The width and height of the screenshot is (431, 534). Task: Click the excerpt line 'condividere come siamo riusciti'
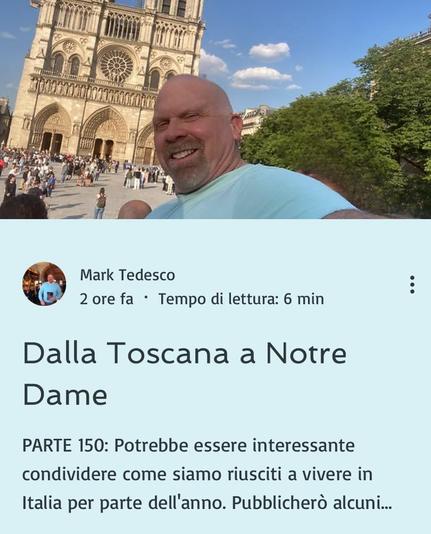click(x=151, y=474)
